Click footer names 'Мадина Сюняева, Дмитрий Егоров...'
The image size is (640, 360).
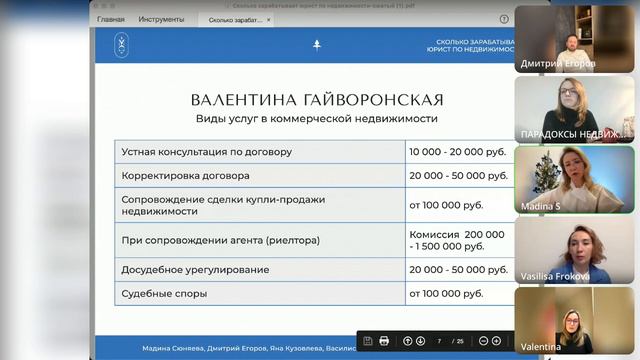pyautogui.click(x=249, y=349)
